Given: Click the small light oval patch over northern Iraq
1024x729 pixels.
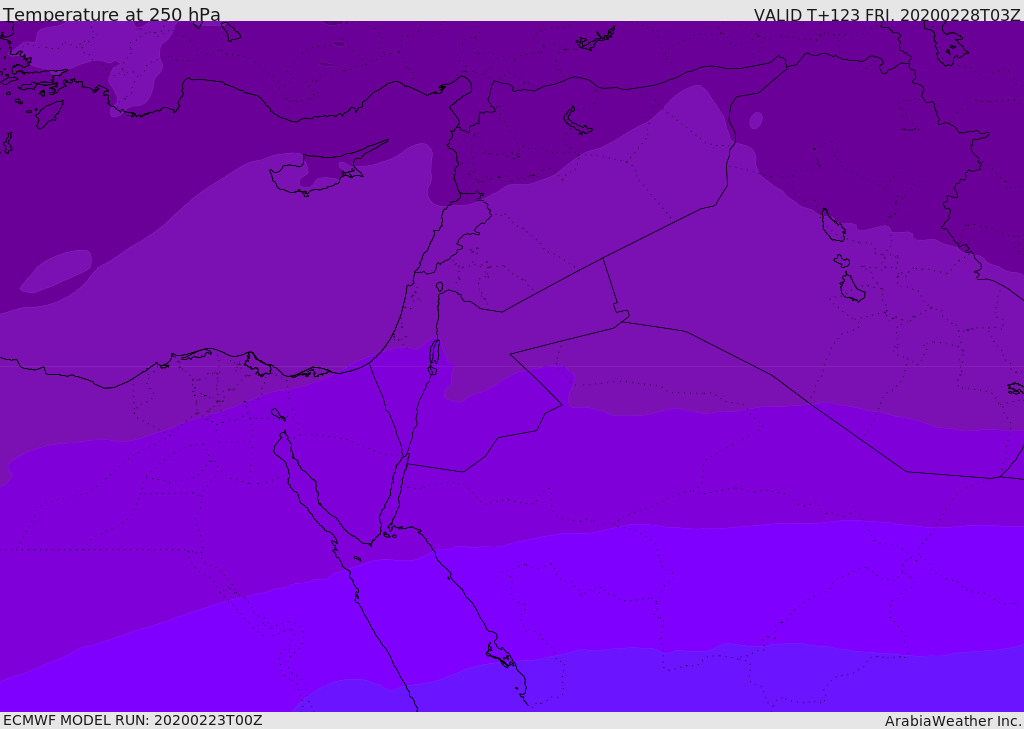Looking at the screenshot, I should (x=756, y=121).
